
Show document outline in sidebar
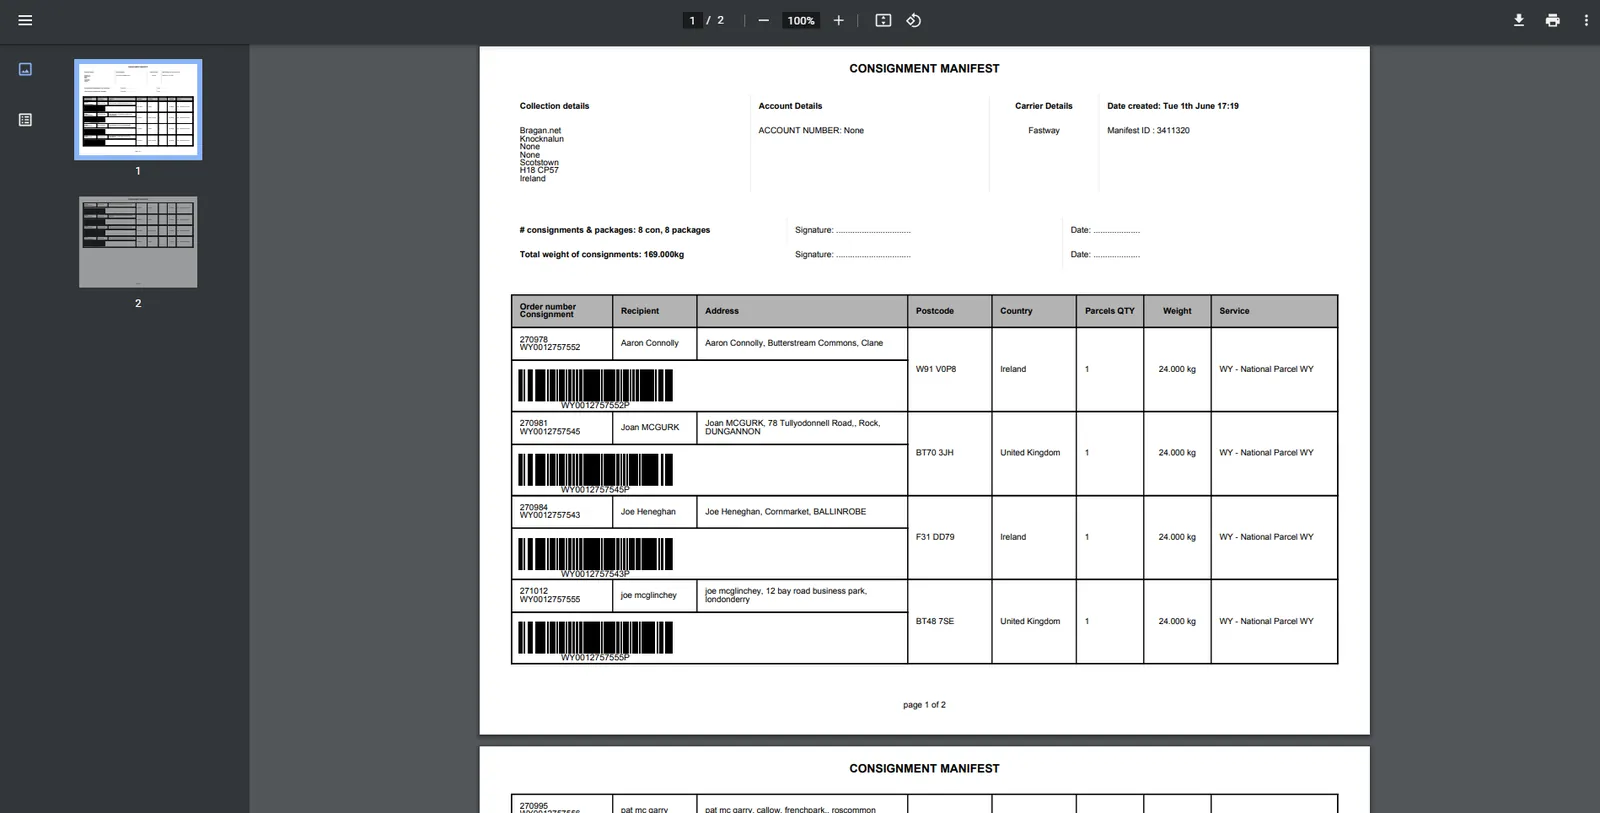pyautogui.click(x=25, y=120)
